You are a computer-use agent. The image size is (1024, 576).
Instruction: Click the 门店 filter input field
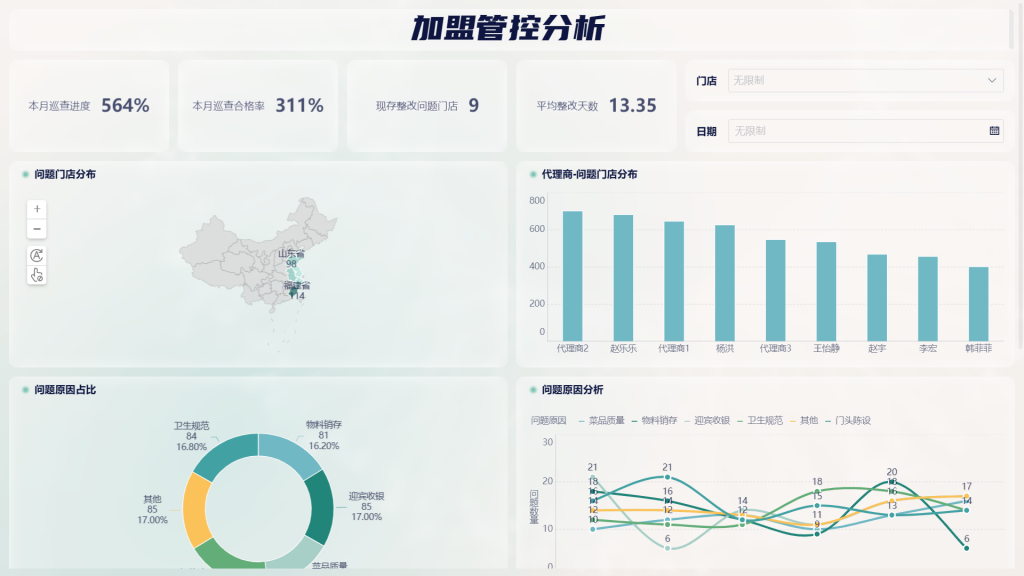click(855, 80)
